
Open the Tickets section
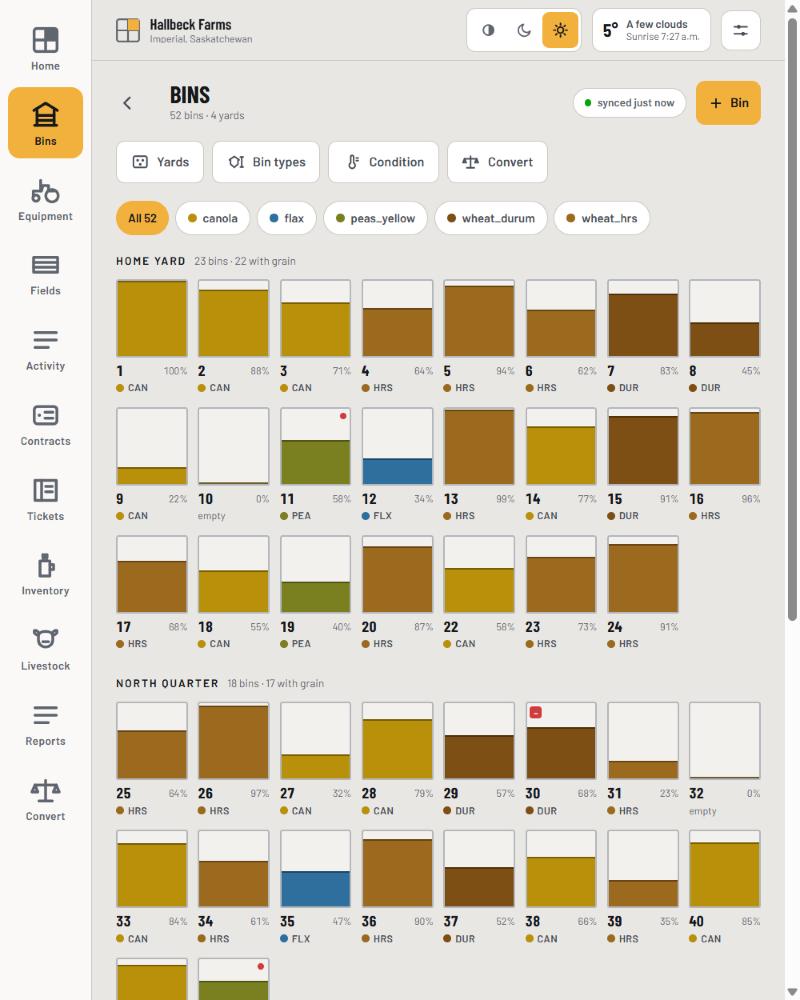[x=45, y=499]
